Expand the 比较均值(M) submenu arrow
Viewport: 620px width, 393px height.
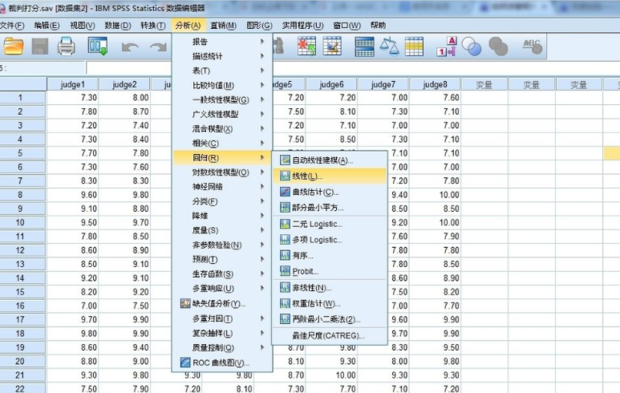point(262,85)
